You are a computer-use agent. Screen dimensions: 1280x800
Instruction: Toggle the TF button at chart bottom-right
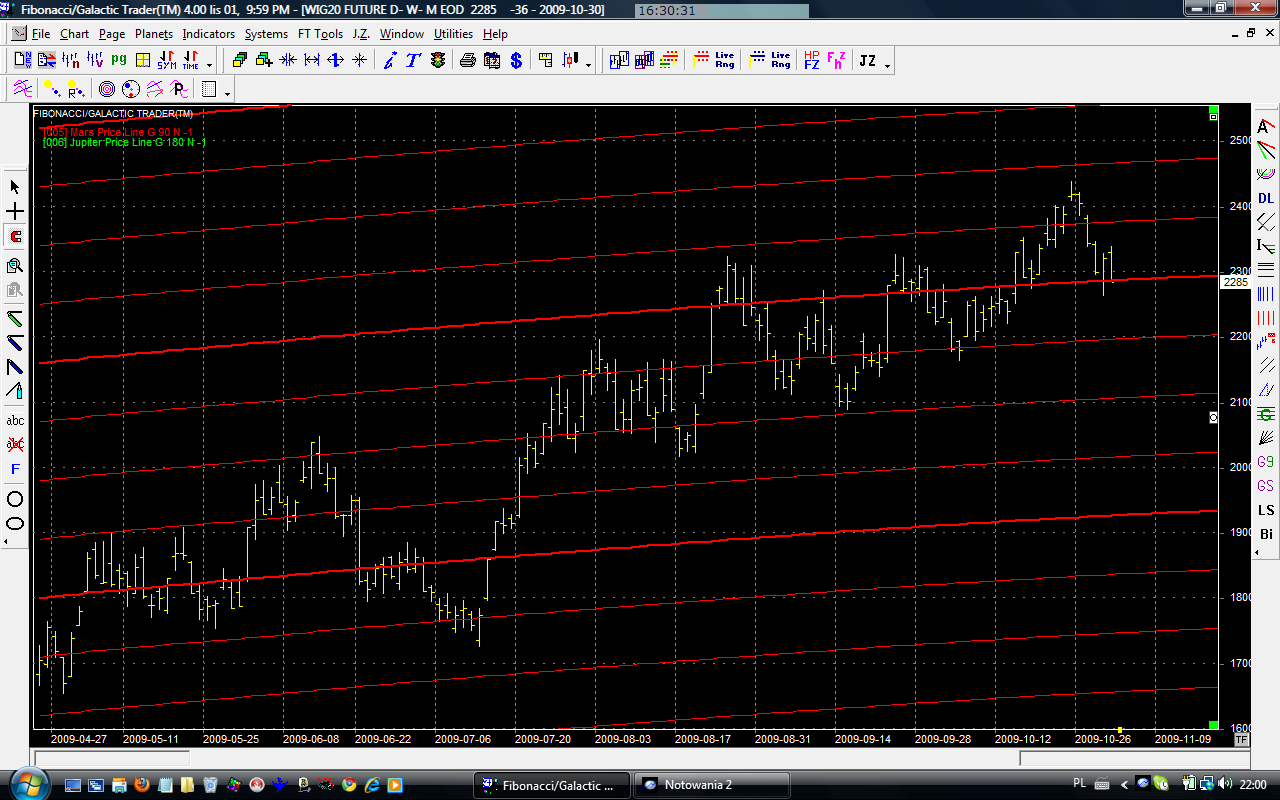[1241, 740]
